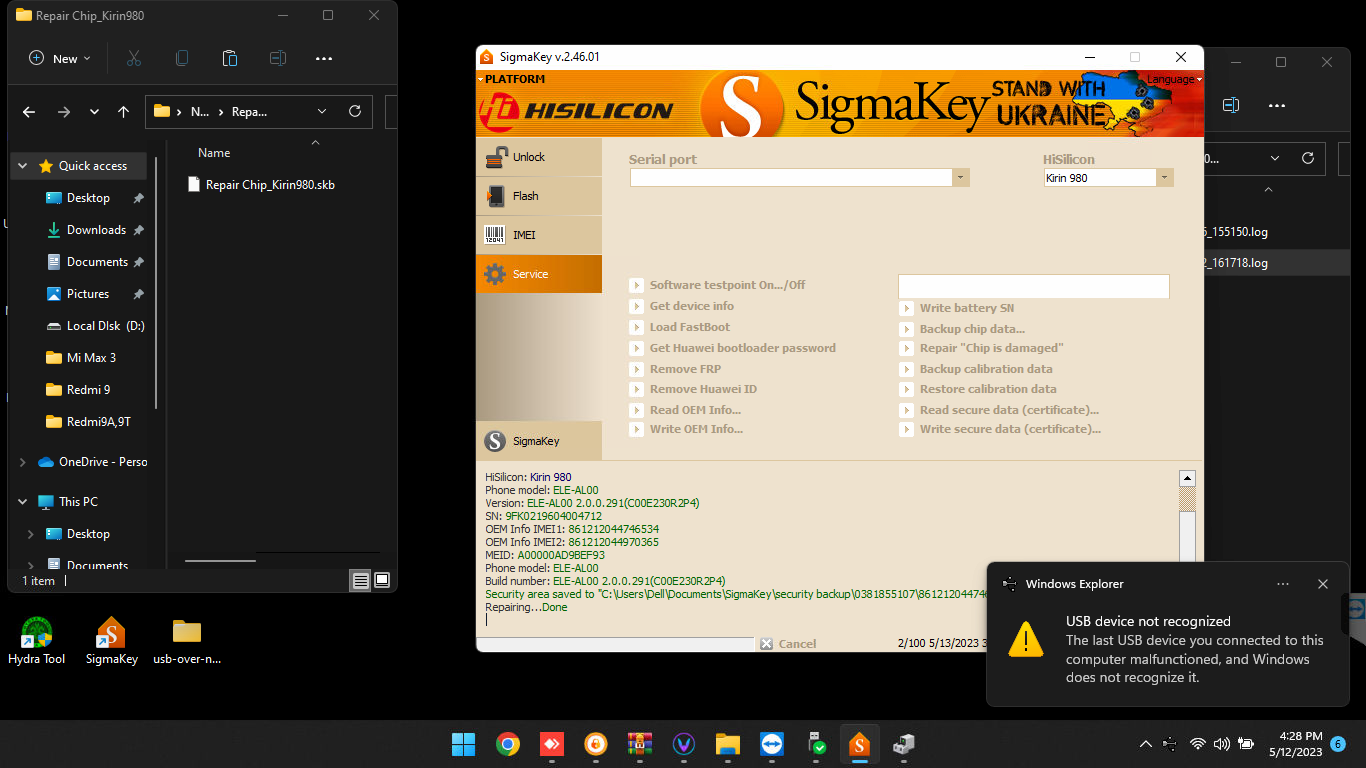Click the Name column header
1366x768 pixels.
(x=214, y=153)
